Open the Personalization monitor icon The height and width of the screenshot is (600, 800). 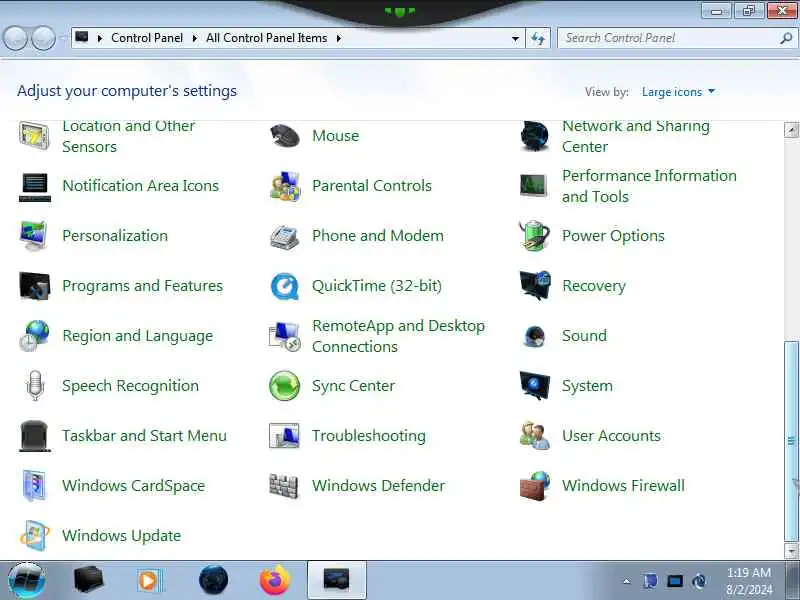click(x=34, y=236)
